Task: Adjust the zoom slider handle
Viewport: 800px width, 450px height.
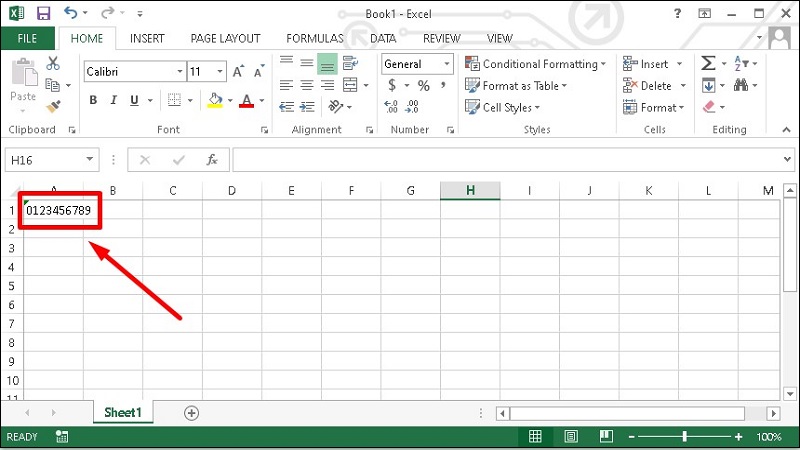Action: [x=685, y=437]
